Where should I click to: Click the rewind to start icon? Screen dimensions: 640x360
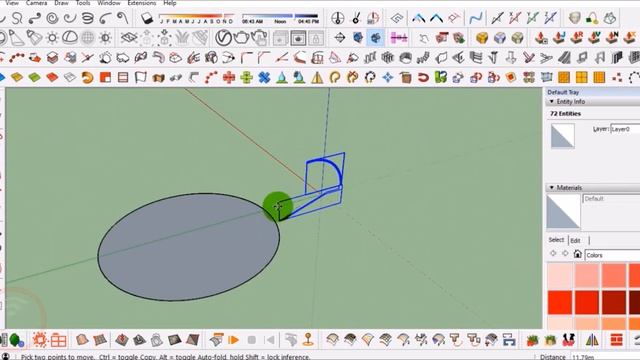(x=269, y=340)
